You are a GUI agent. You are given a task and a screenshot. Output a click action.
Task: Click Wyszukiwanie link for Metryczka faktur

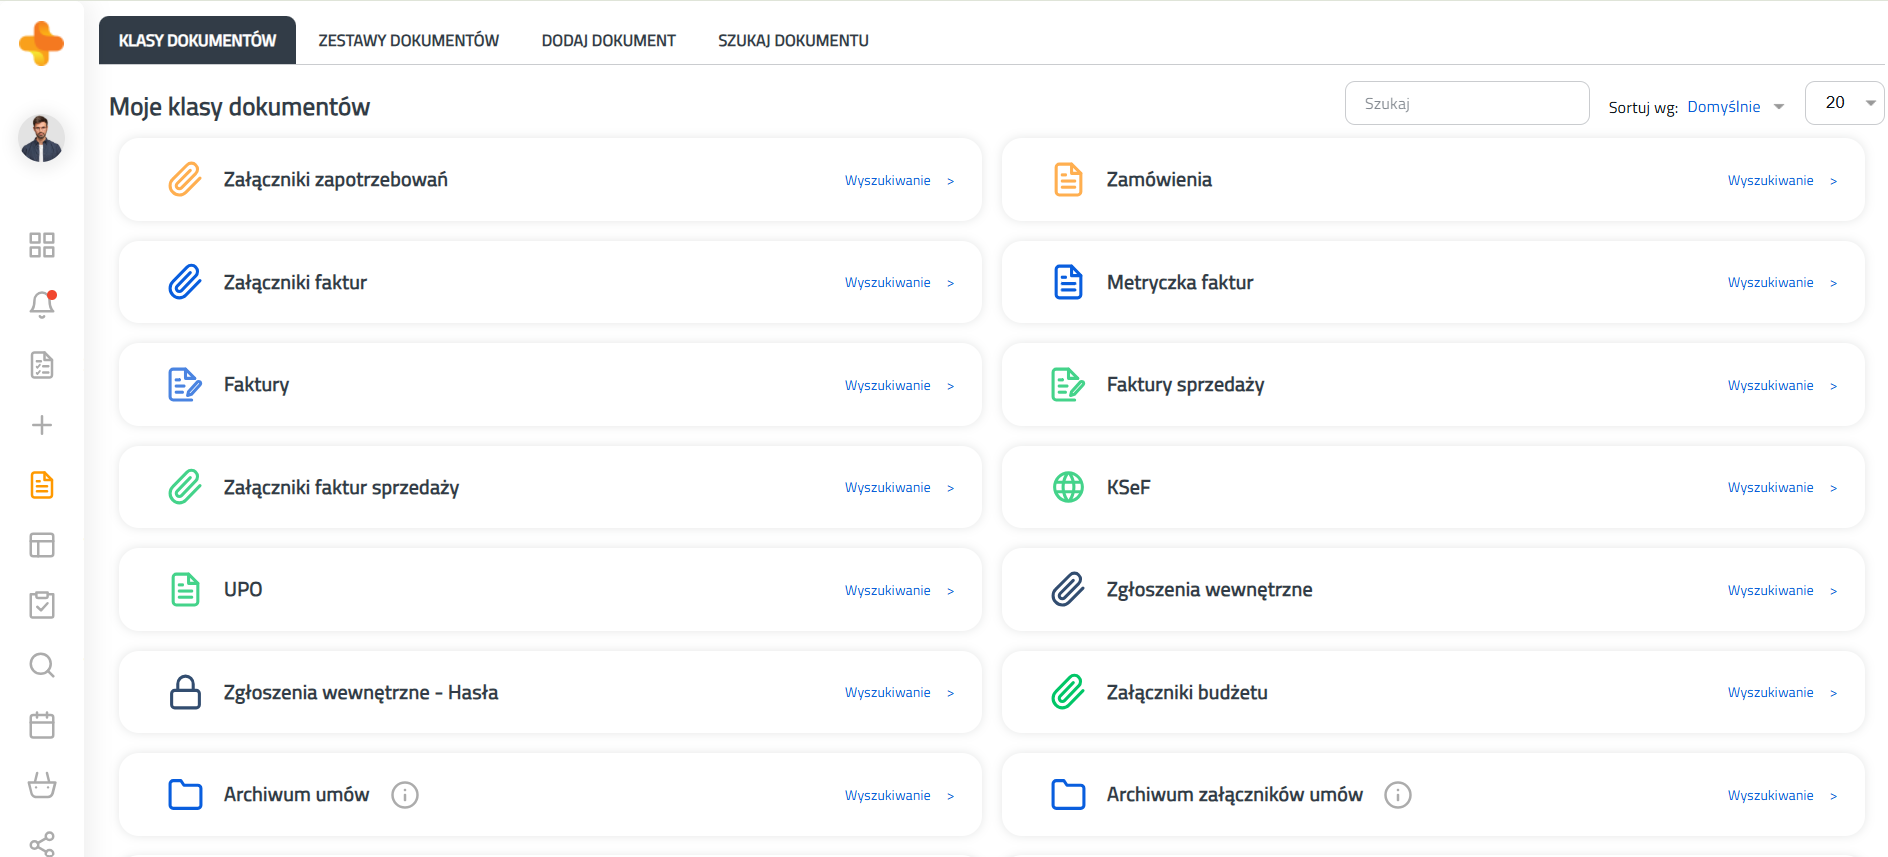click(x=1770, y=283)
